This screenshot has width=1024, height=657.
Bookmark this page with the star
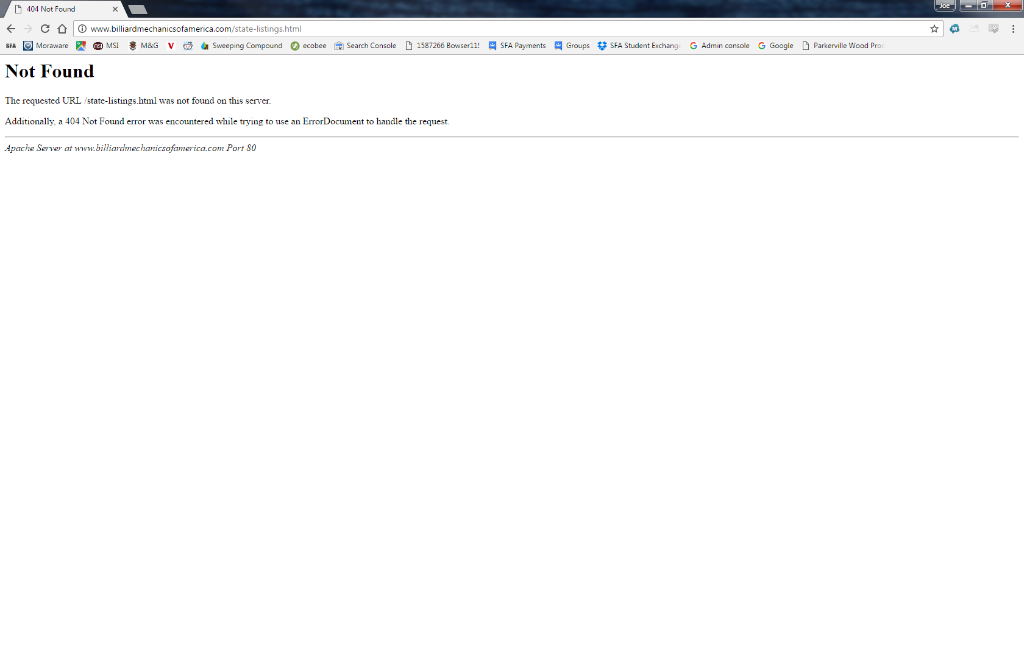[x=934, y=29]
